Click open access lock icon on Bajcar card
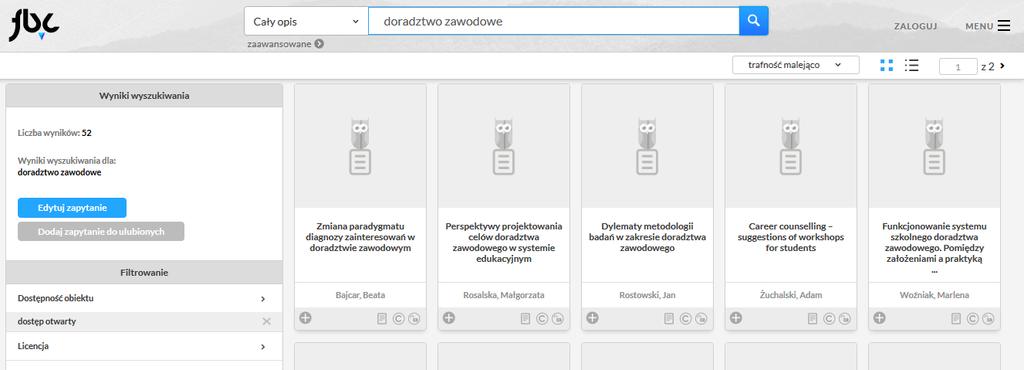Viewport: 1024px width, 370px height. pyautogui.click(x=414, y=319)
